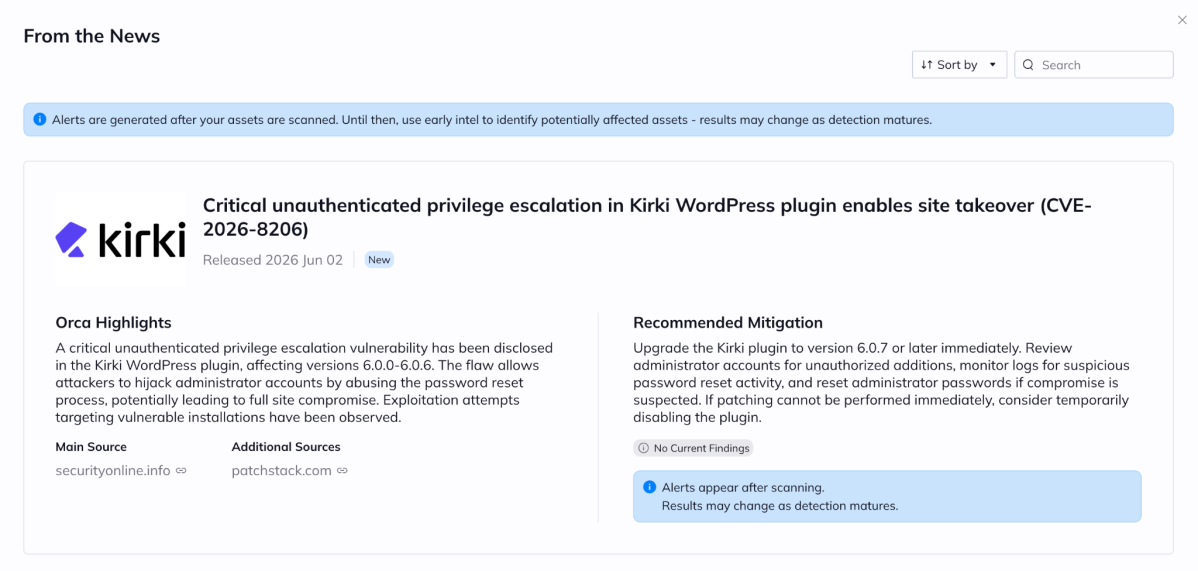Click the Recommended Mitigation heading
1198x571 pixels.
[728, 323]
